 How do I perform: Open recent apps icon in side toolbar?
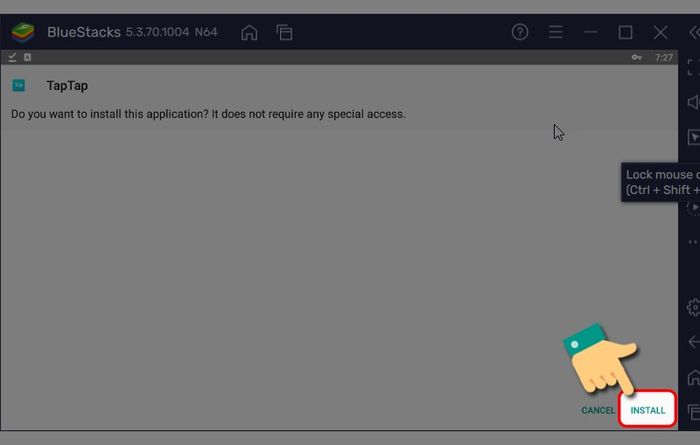point(693,412)
